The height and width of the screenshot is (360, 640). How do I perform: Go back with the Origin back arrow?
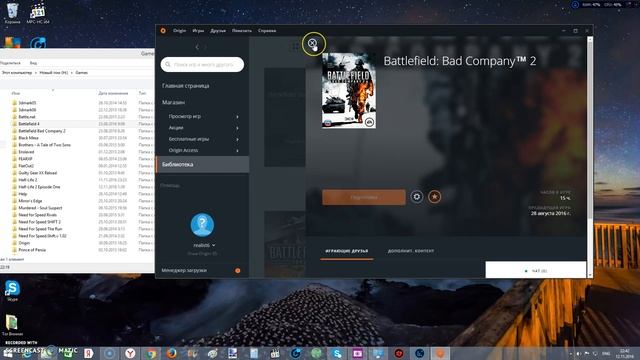tap(197, 47)
